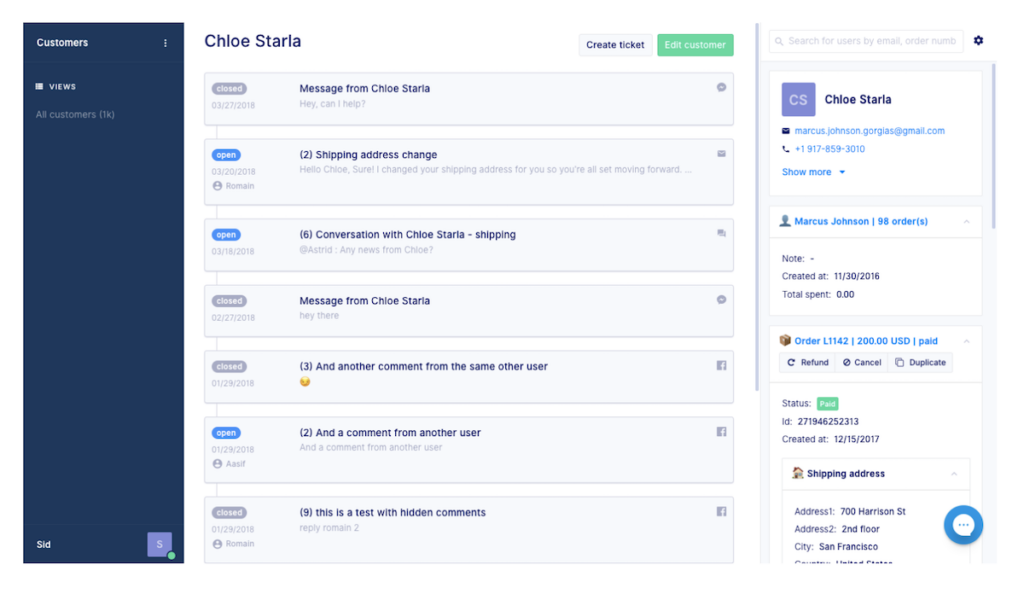
Task: Open the live chat bubble widget
Action: tap(963, 525)
